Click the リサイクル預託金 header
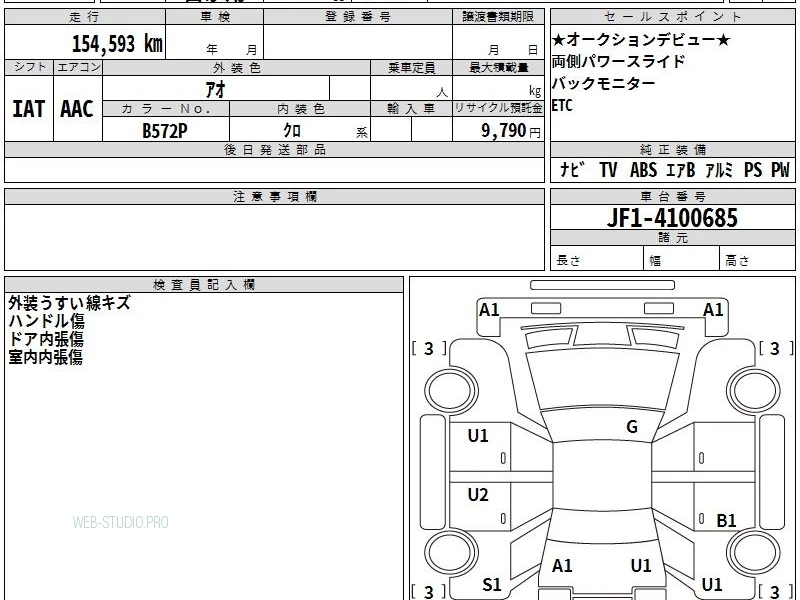 [498, 108]
